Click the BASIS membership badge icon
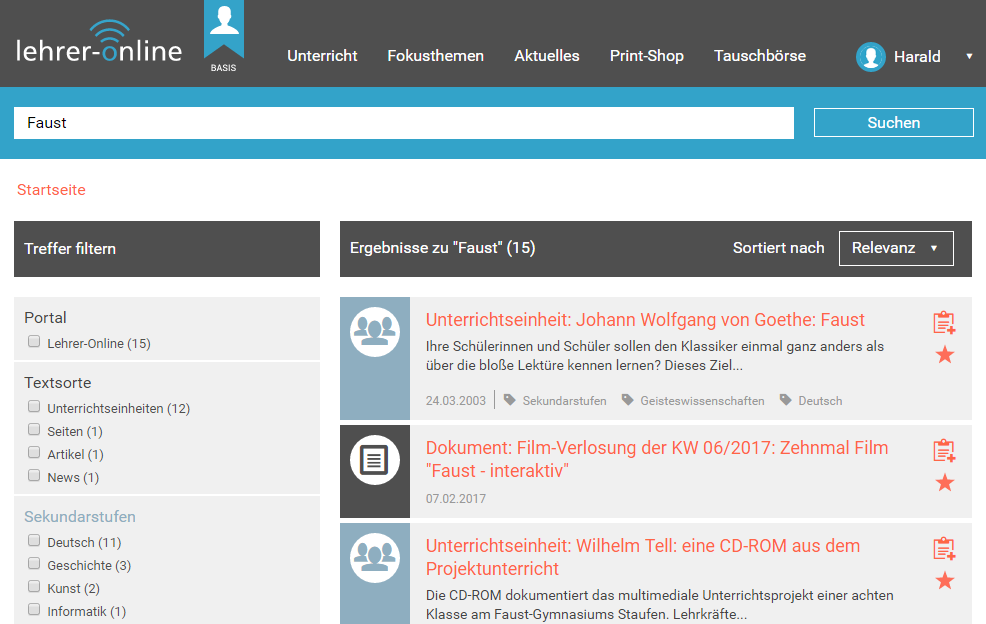Image resolution: width=986 pixels, height=624 pixels. point(223,36)
